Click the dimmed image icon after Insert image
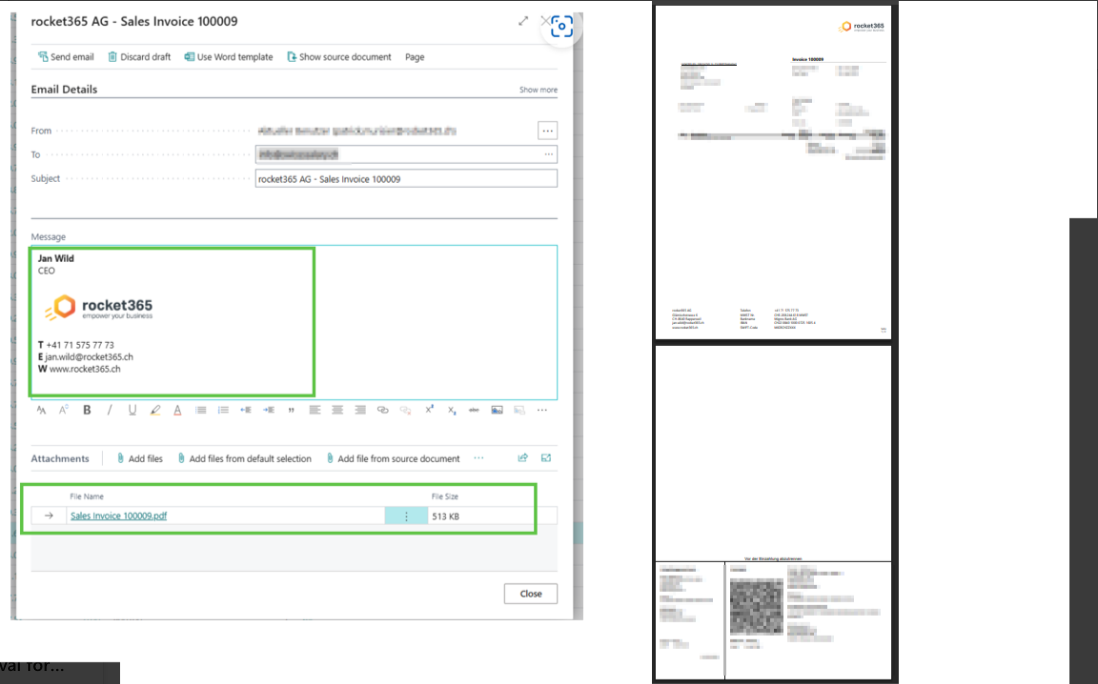 coord(519,410)
